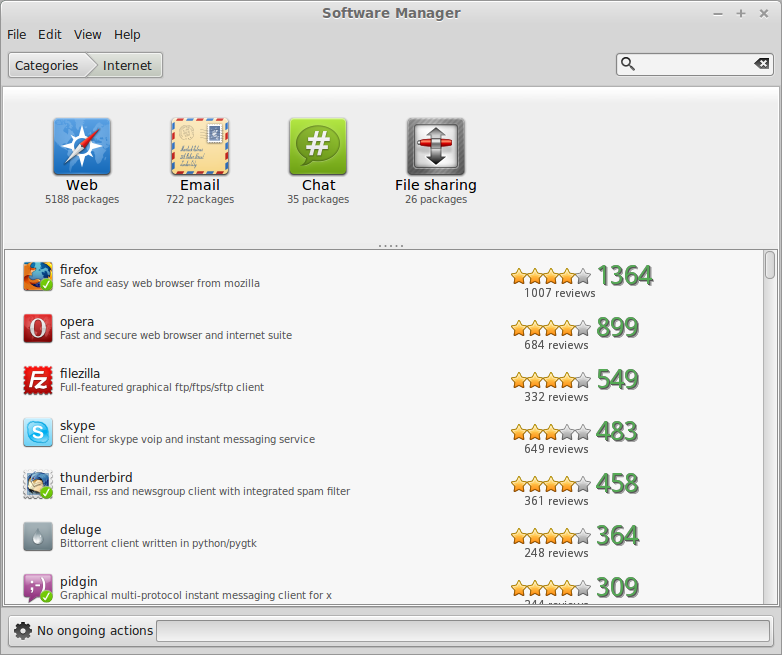Click deluge star rating

pos(551,536)
